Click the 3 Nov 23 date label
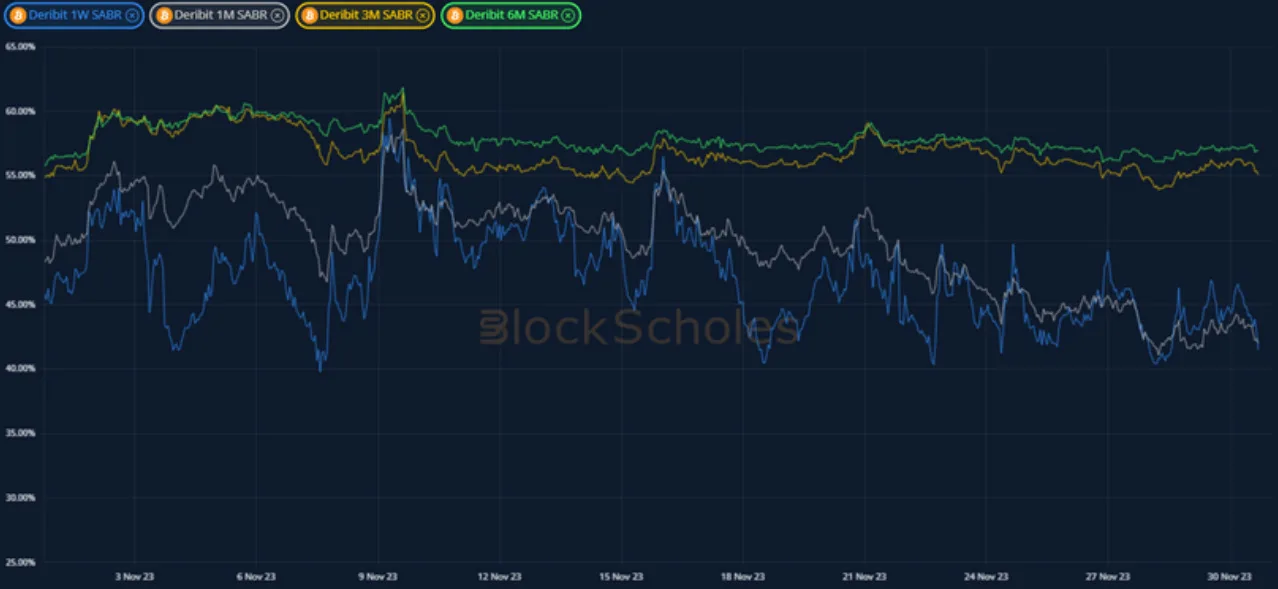This screenshot has width=1278, height=589. click(135, 576)
